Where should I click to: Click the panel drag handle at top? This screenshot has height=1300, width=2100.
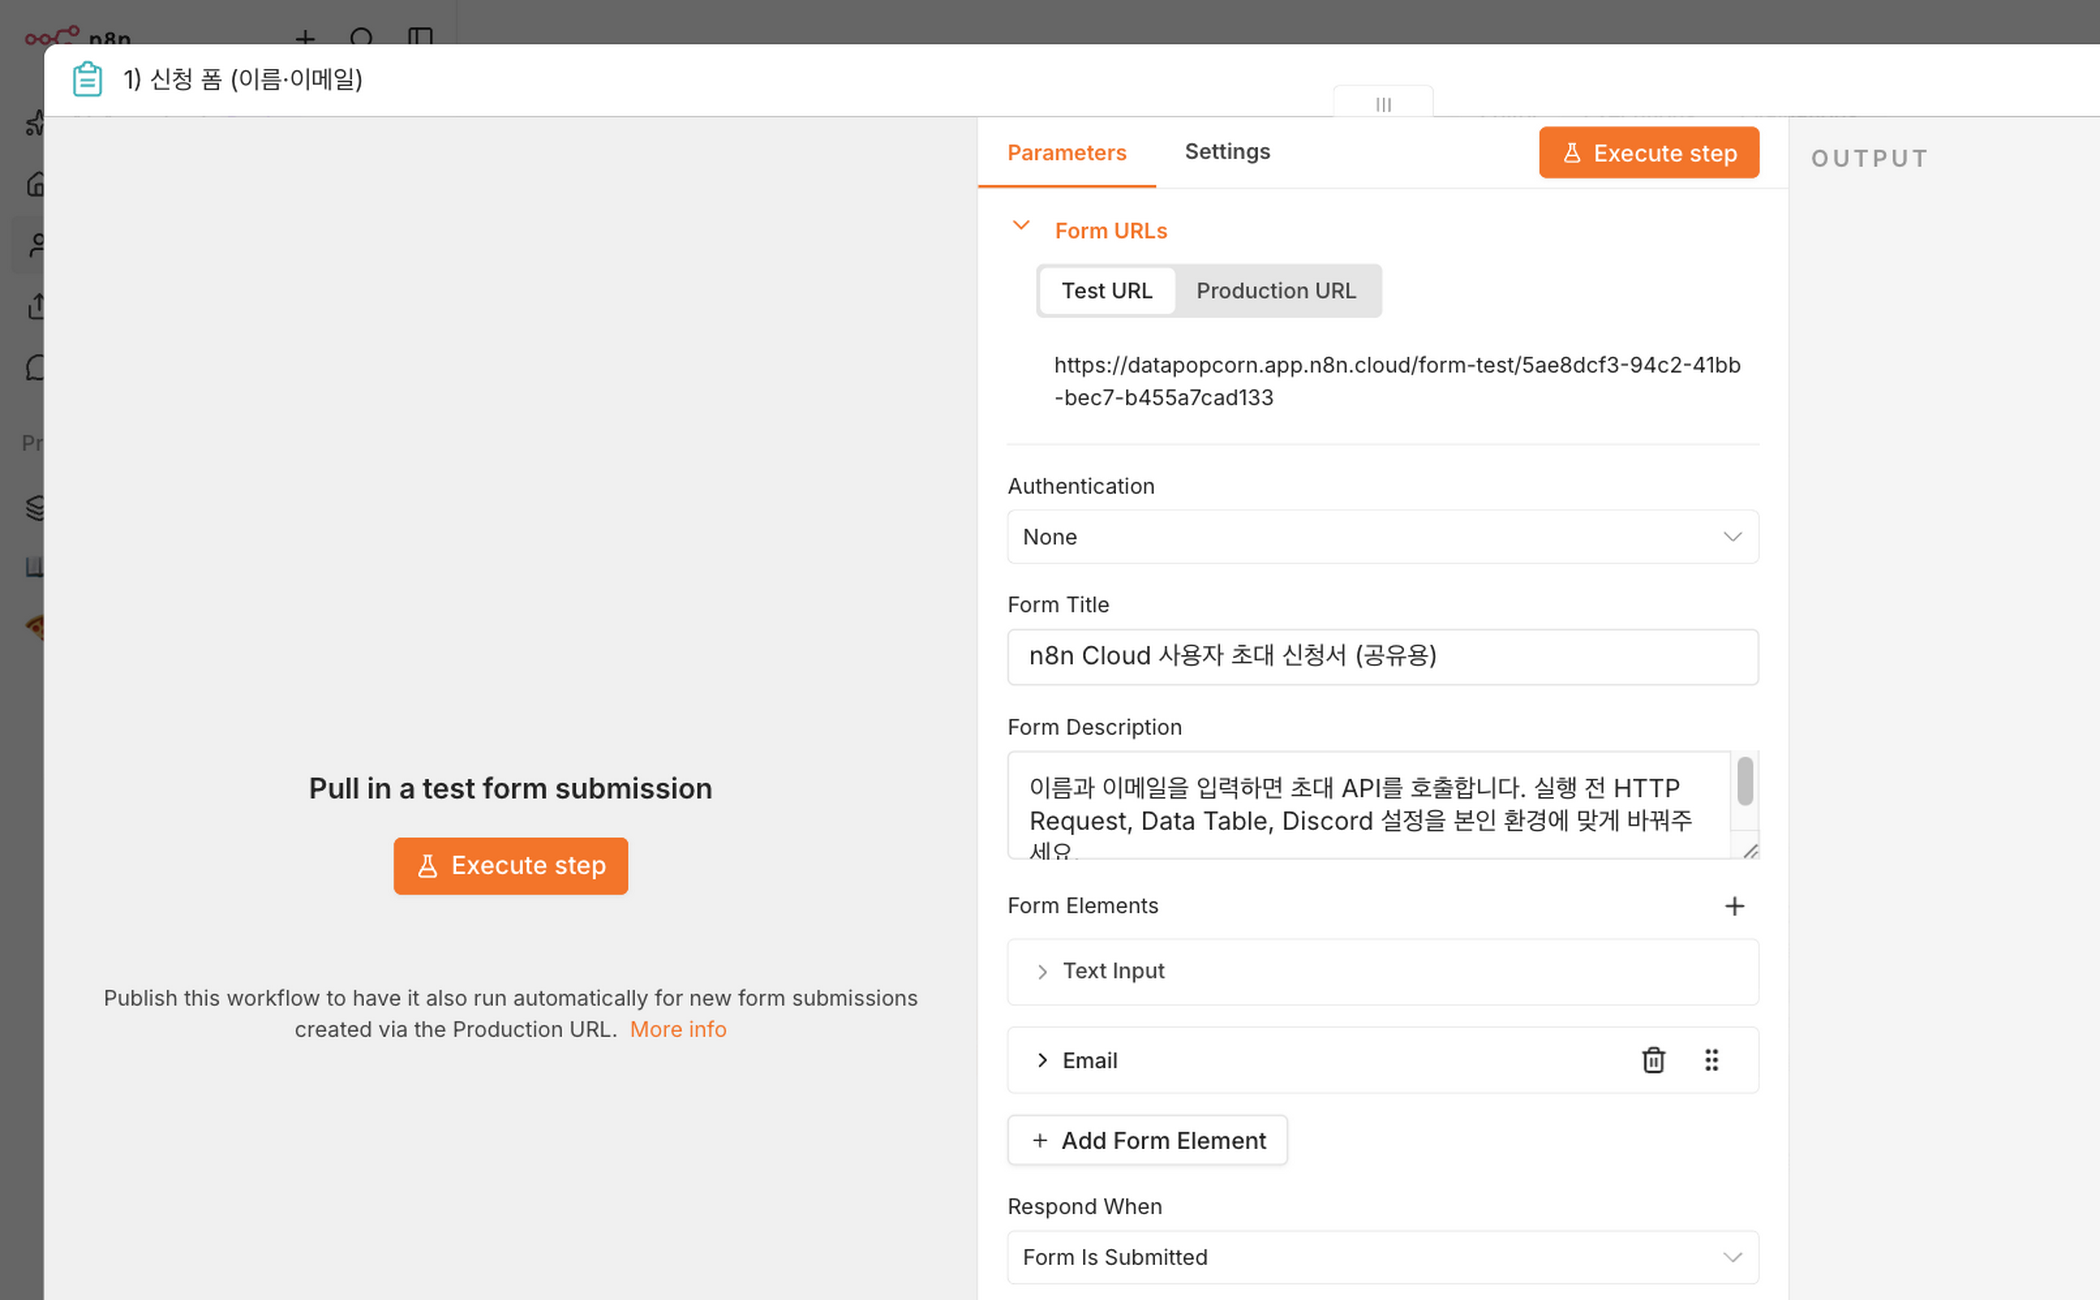tap(1383, 104)
